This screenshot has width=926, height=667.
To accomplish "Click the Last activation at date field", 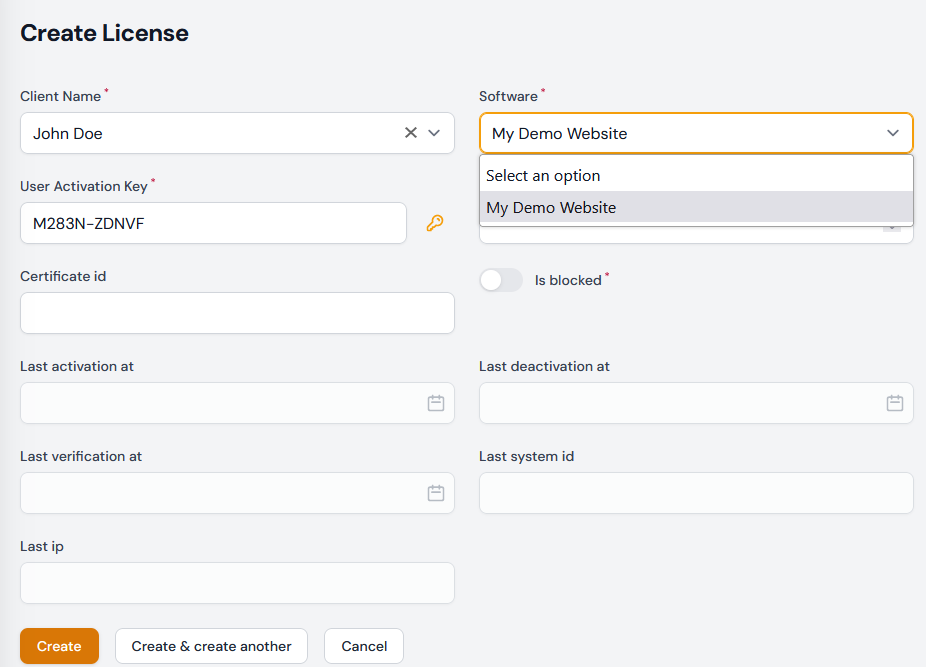I will click(220, 403).
